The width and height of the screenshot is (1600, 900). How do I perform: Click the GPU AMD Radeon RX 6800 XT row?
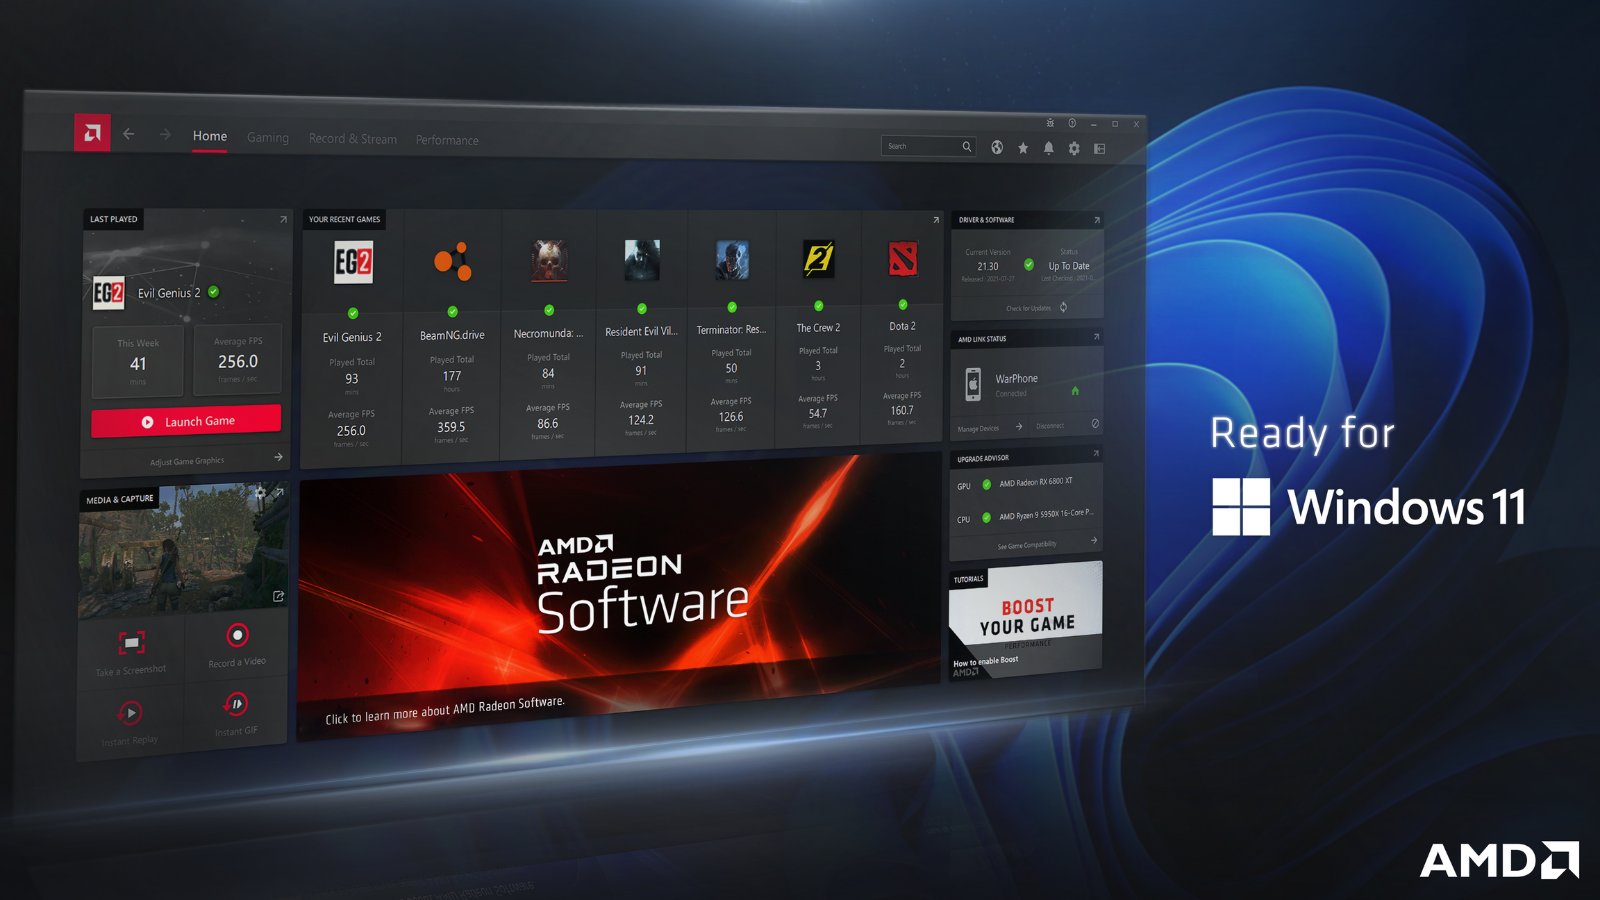[1026, 484]
